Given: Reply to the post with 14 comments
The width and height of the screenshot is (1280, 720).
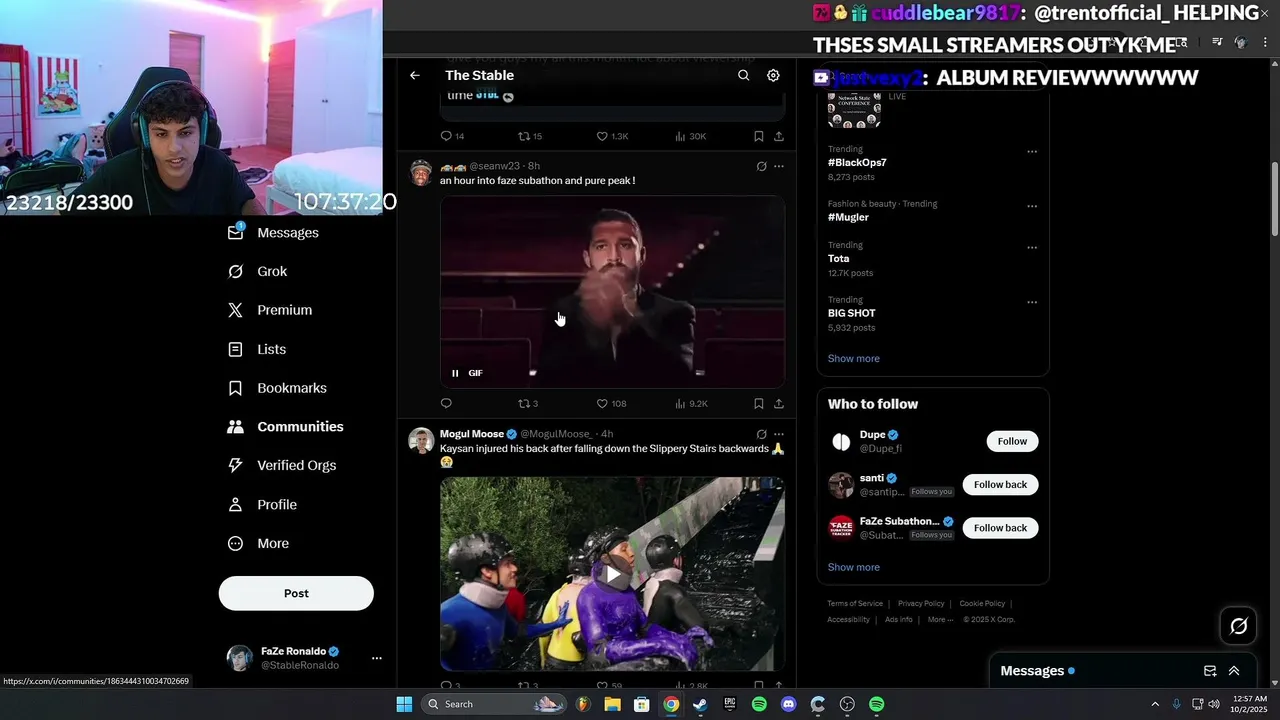Looking at the screenshot, I should pos(452,136).
